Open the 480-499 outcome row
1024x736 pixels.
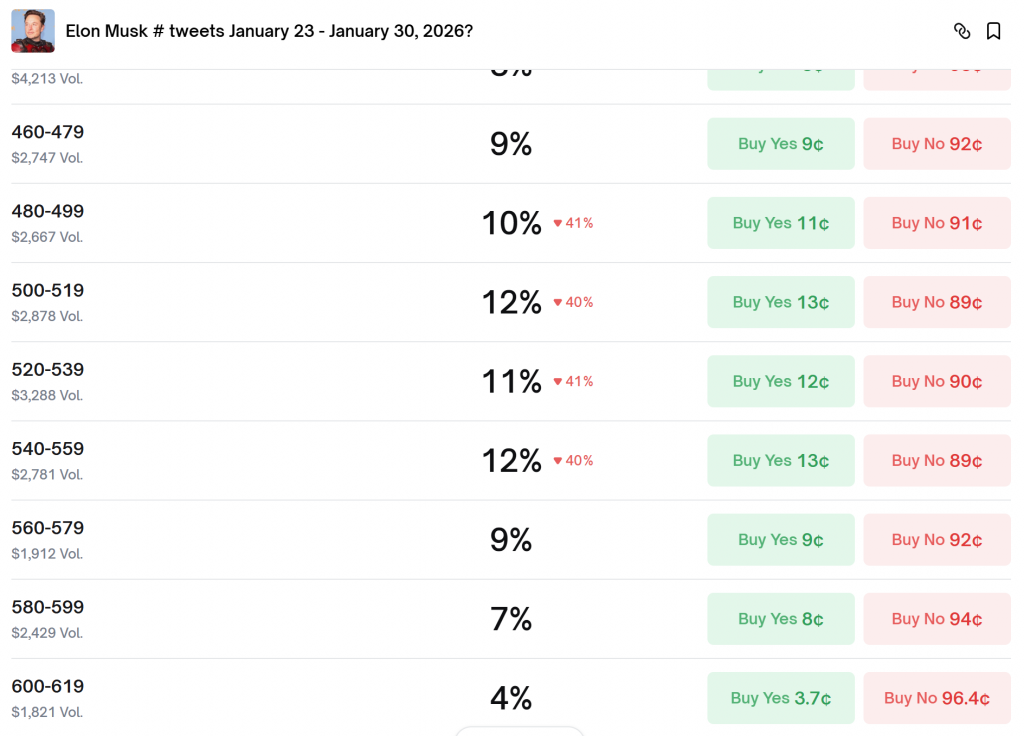300,223
